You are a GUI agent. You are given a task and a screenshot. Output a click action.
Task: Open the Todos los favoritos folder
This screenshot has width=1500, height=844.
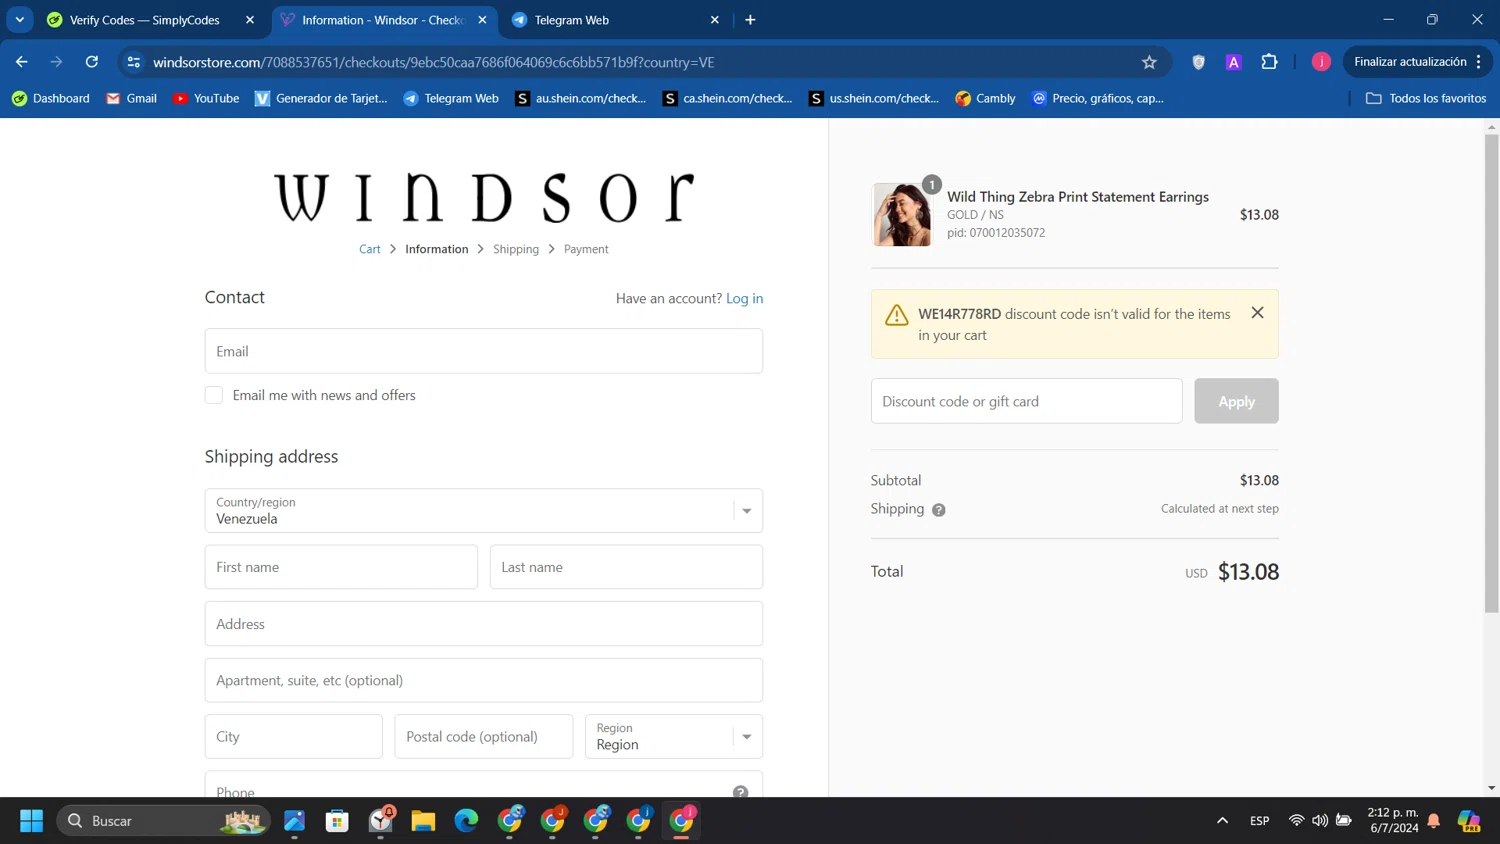[1426, 98]
